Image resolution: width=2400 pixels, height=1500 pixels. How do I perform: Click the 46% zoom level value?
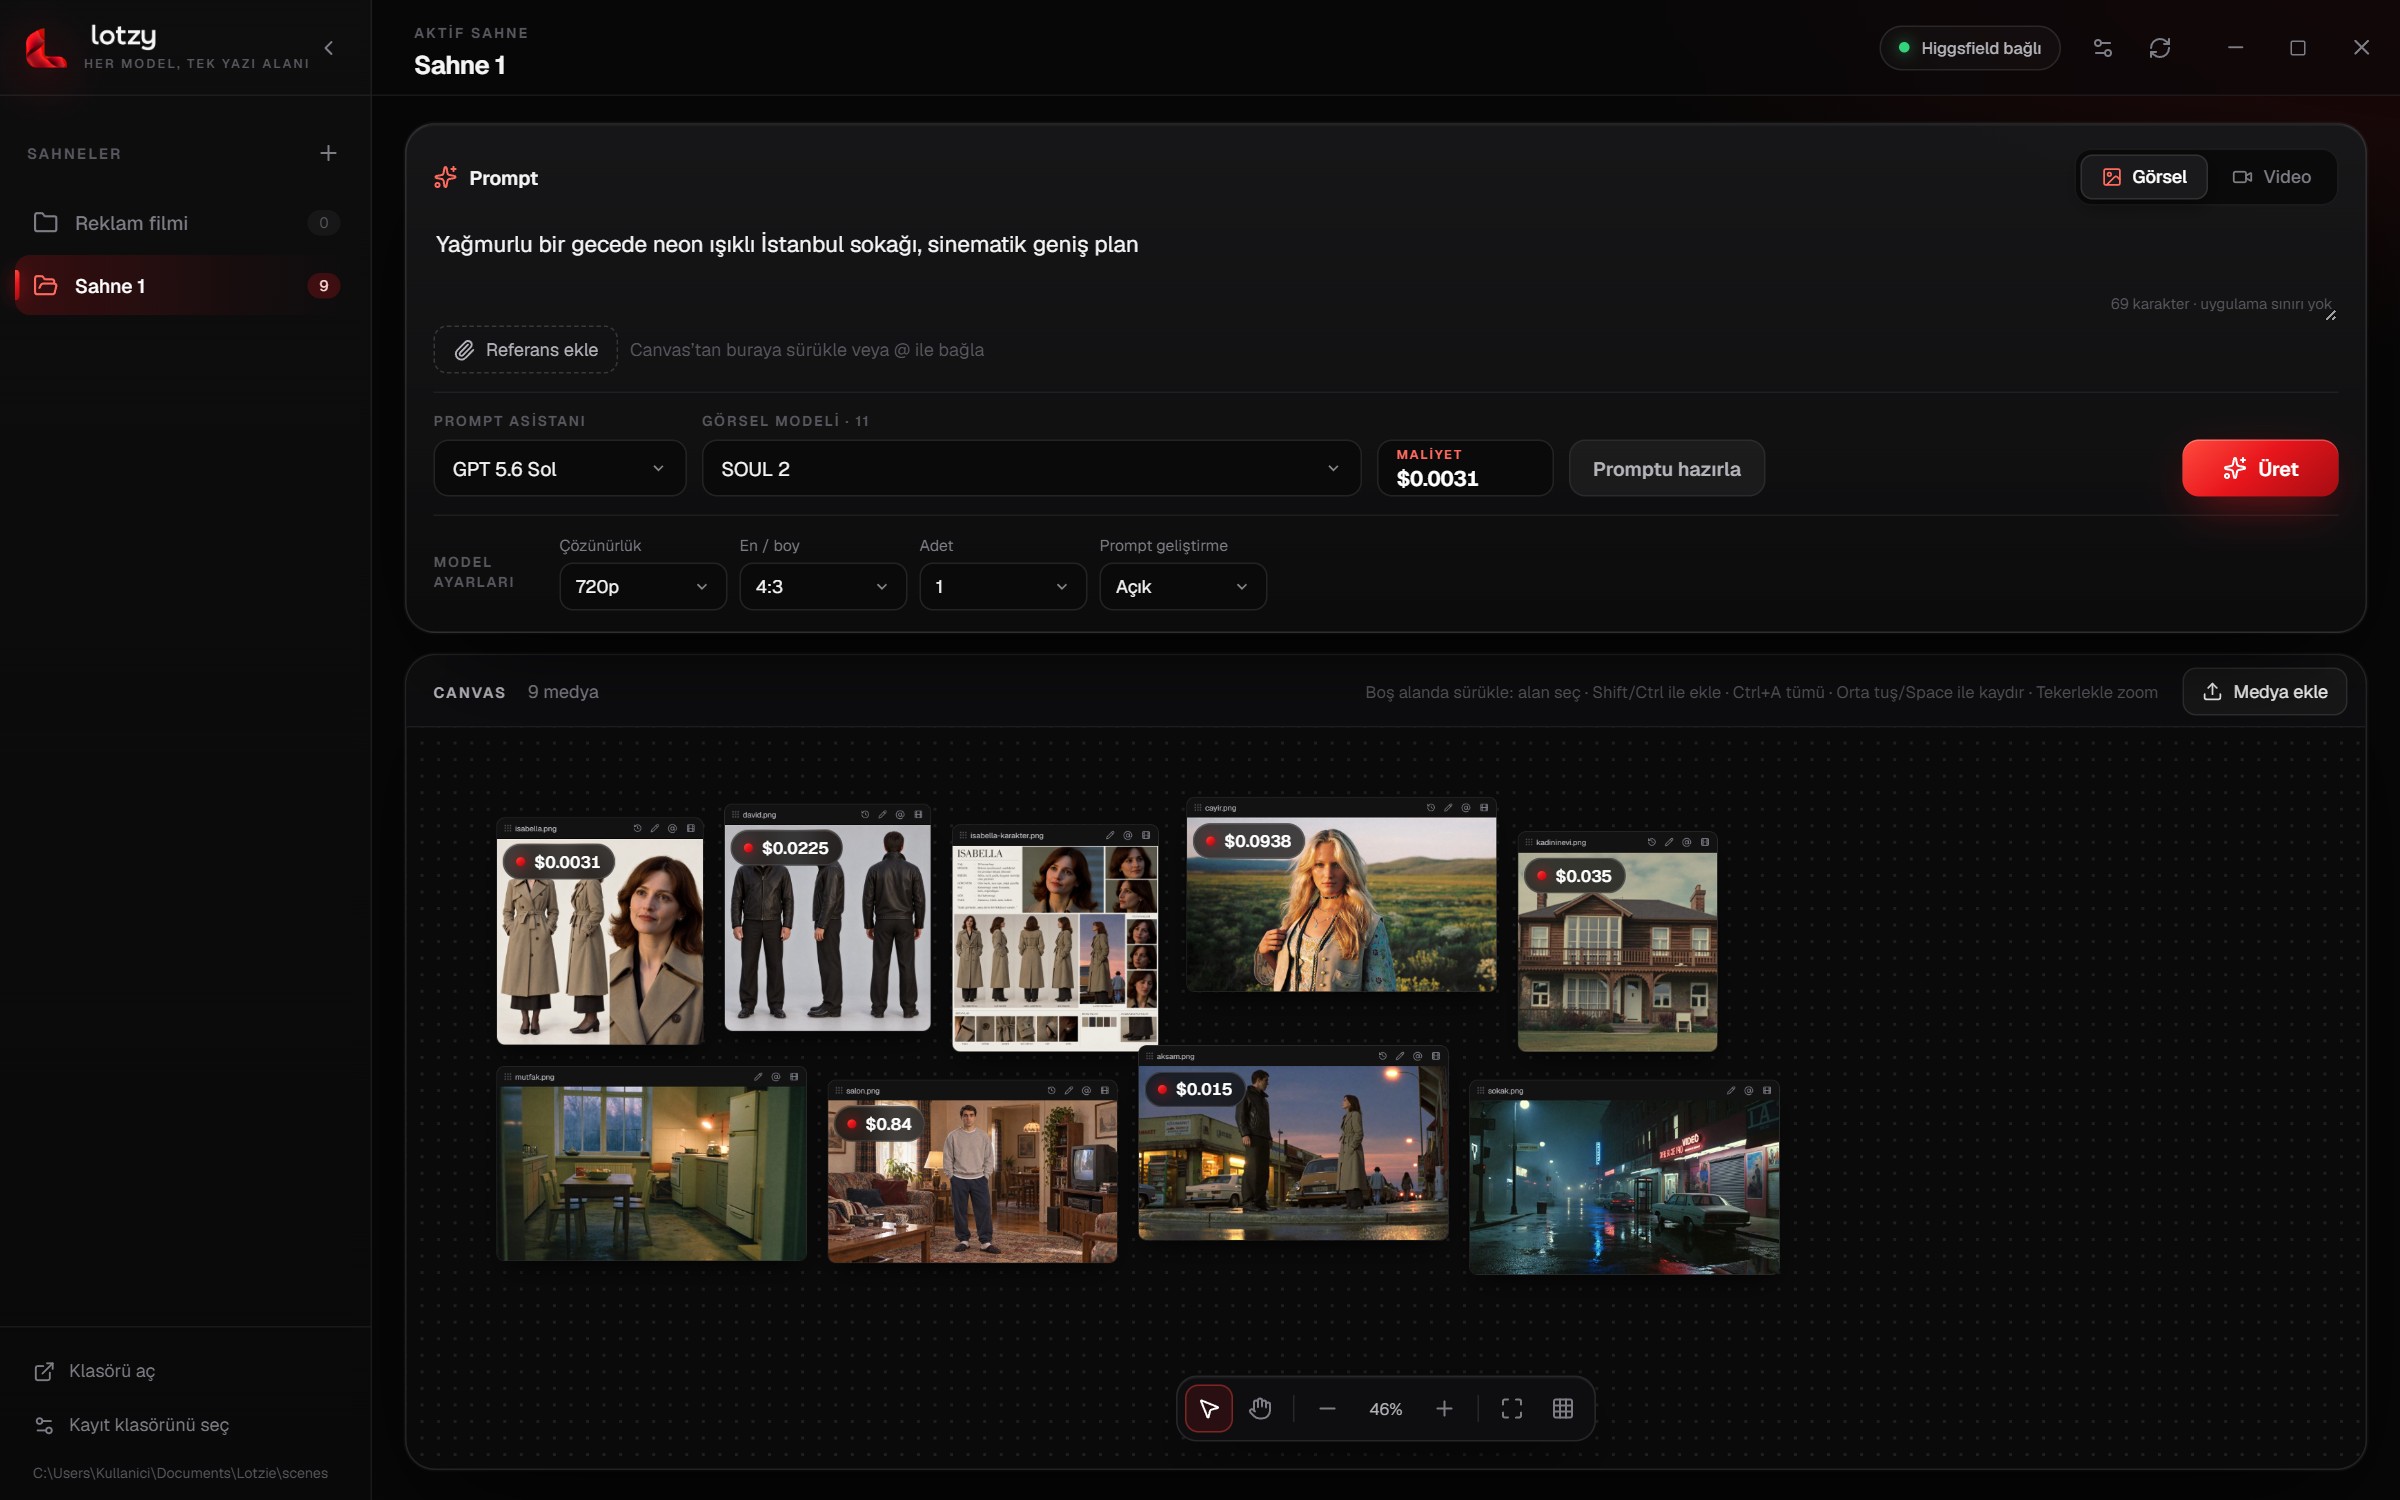coord(1385,1409)
